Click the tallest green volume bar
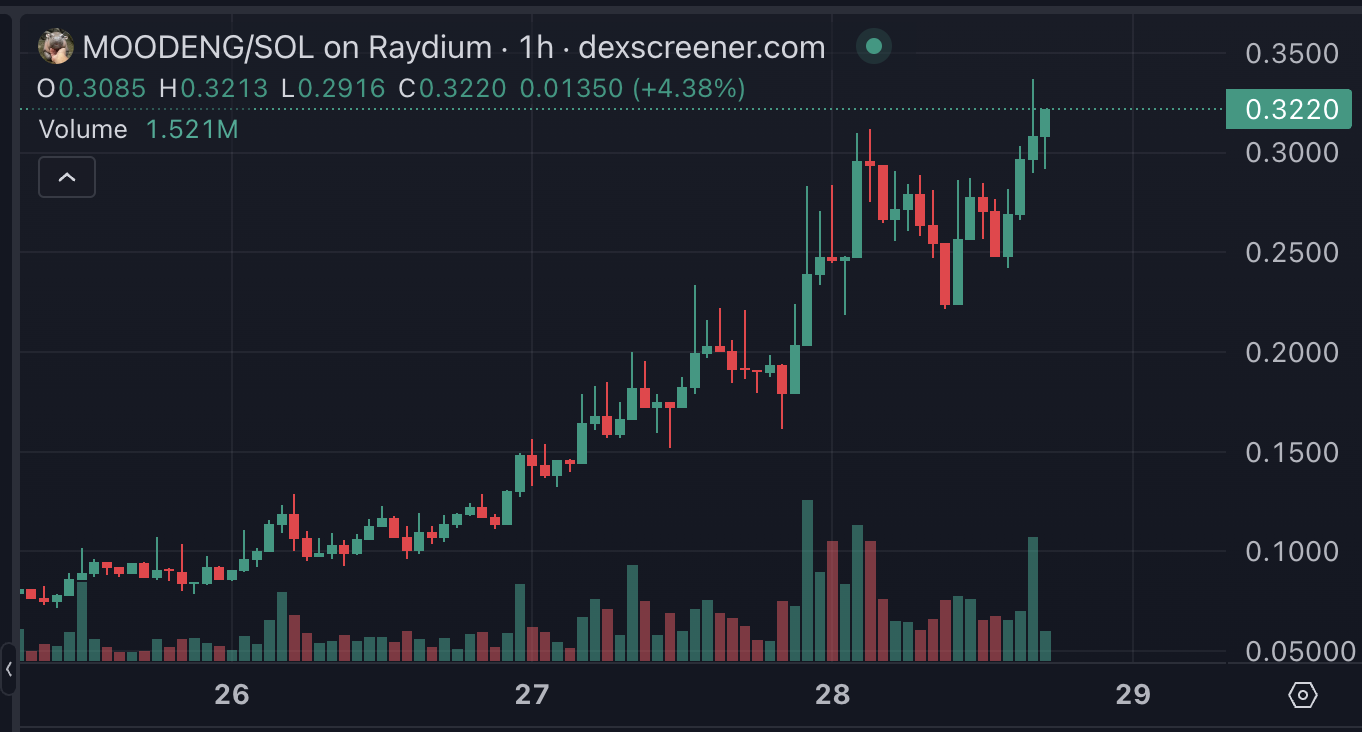Screen dimensions: 1362x732 807,581
